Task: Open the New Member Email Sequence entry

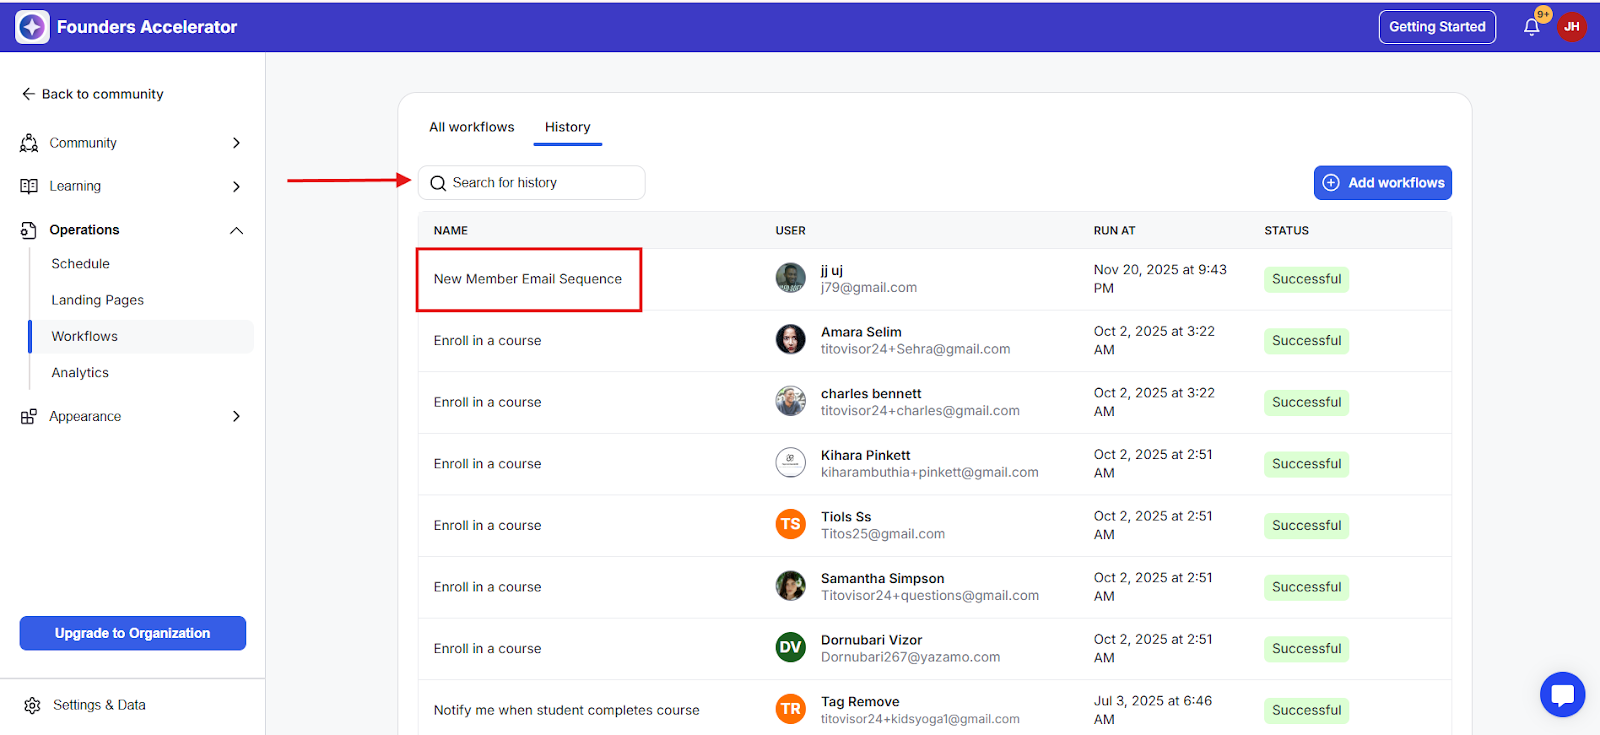Action: coord(528,279)
